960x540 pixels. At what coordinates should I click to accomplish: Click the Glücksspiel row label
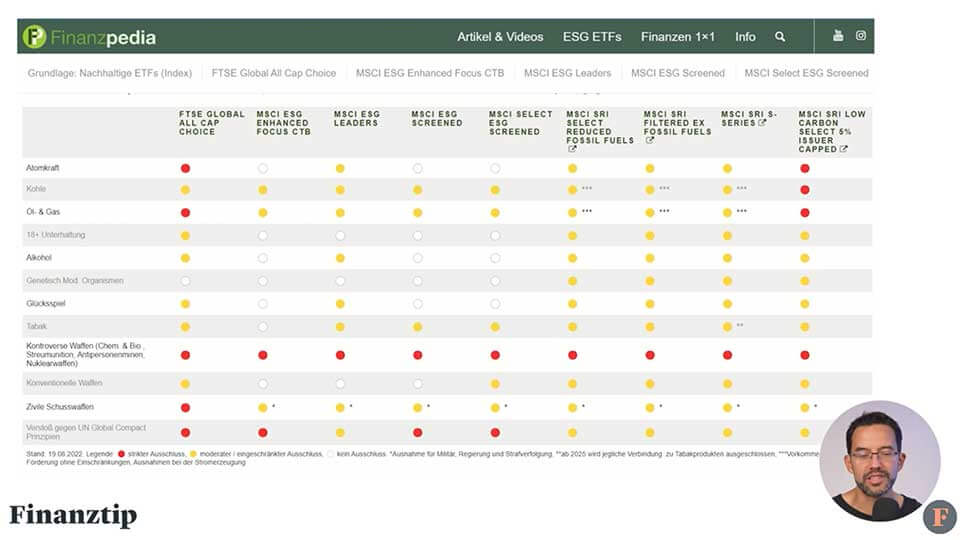(x=45, y=304)
